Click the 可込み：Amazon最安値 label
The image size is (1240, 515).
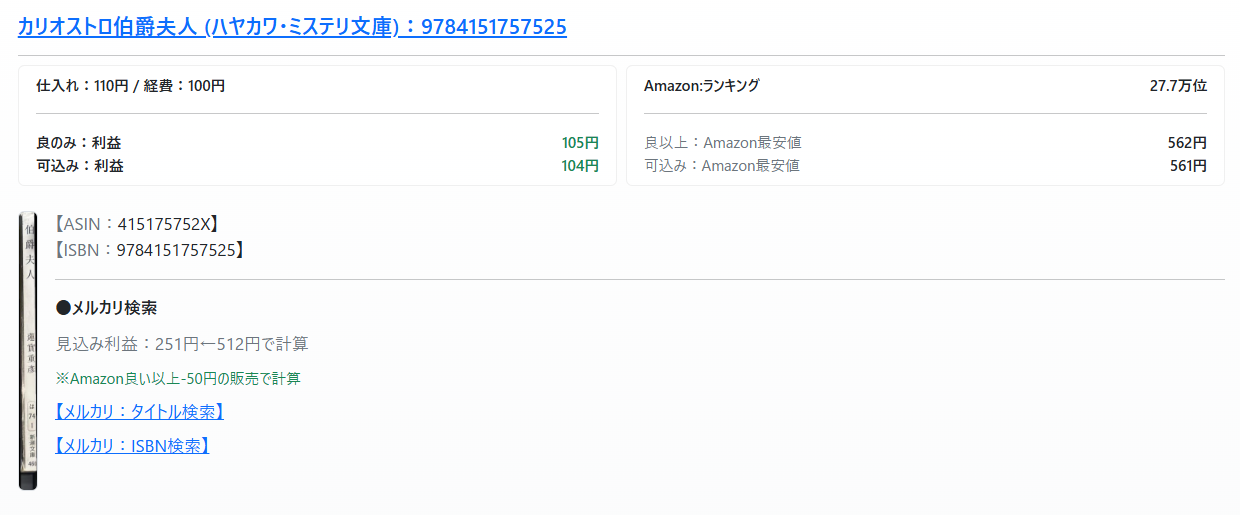[722, 166]
